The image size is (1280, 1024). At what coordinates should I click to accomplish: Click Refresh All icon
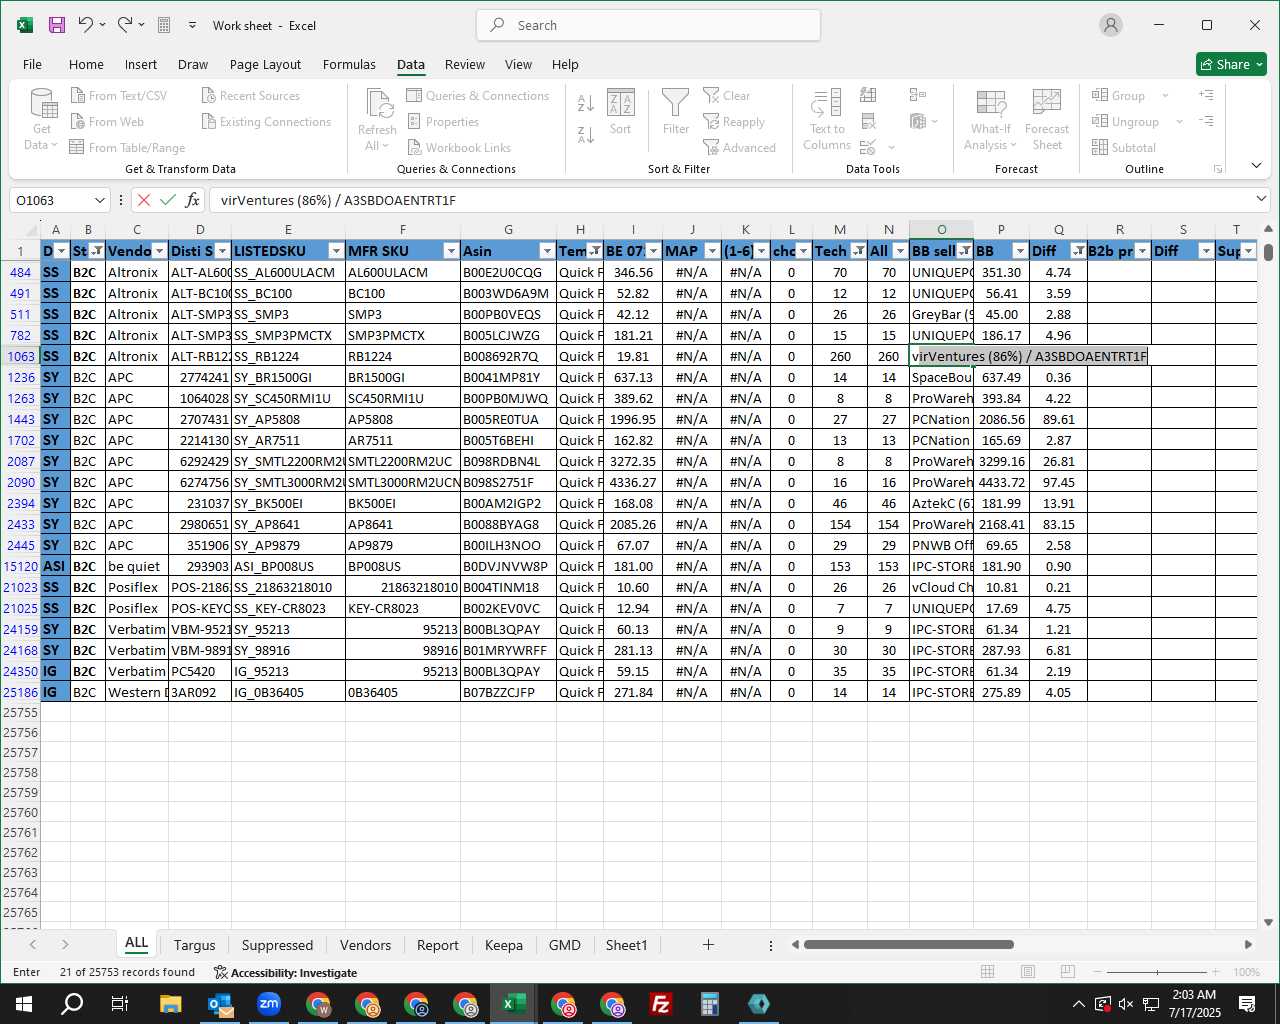point(378,119)
